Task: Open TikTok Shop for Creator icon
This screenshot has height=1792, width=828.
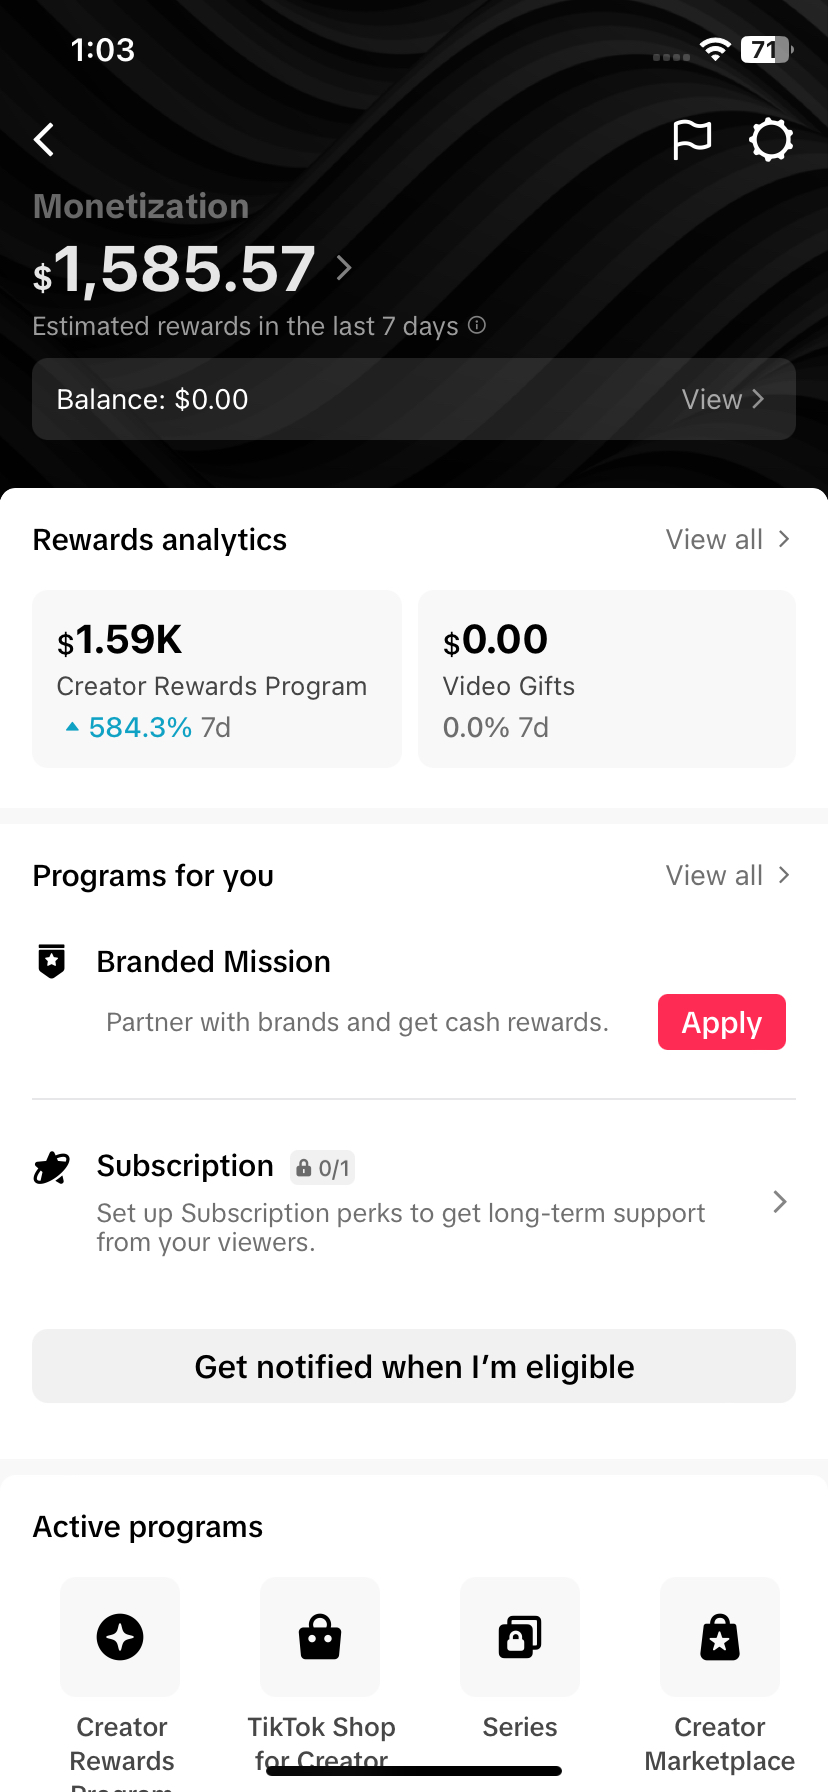Action: coord(320,1637)
